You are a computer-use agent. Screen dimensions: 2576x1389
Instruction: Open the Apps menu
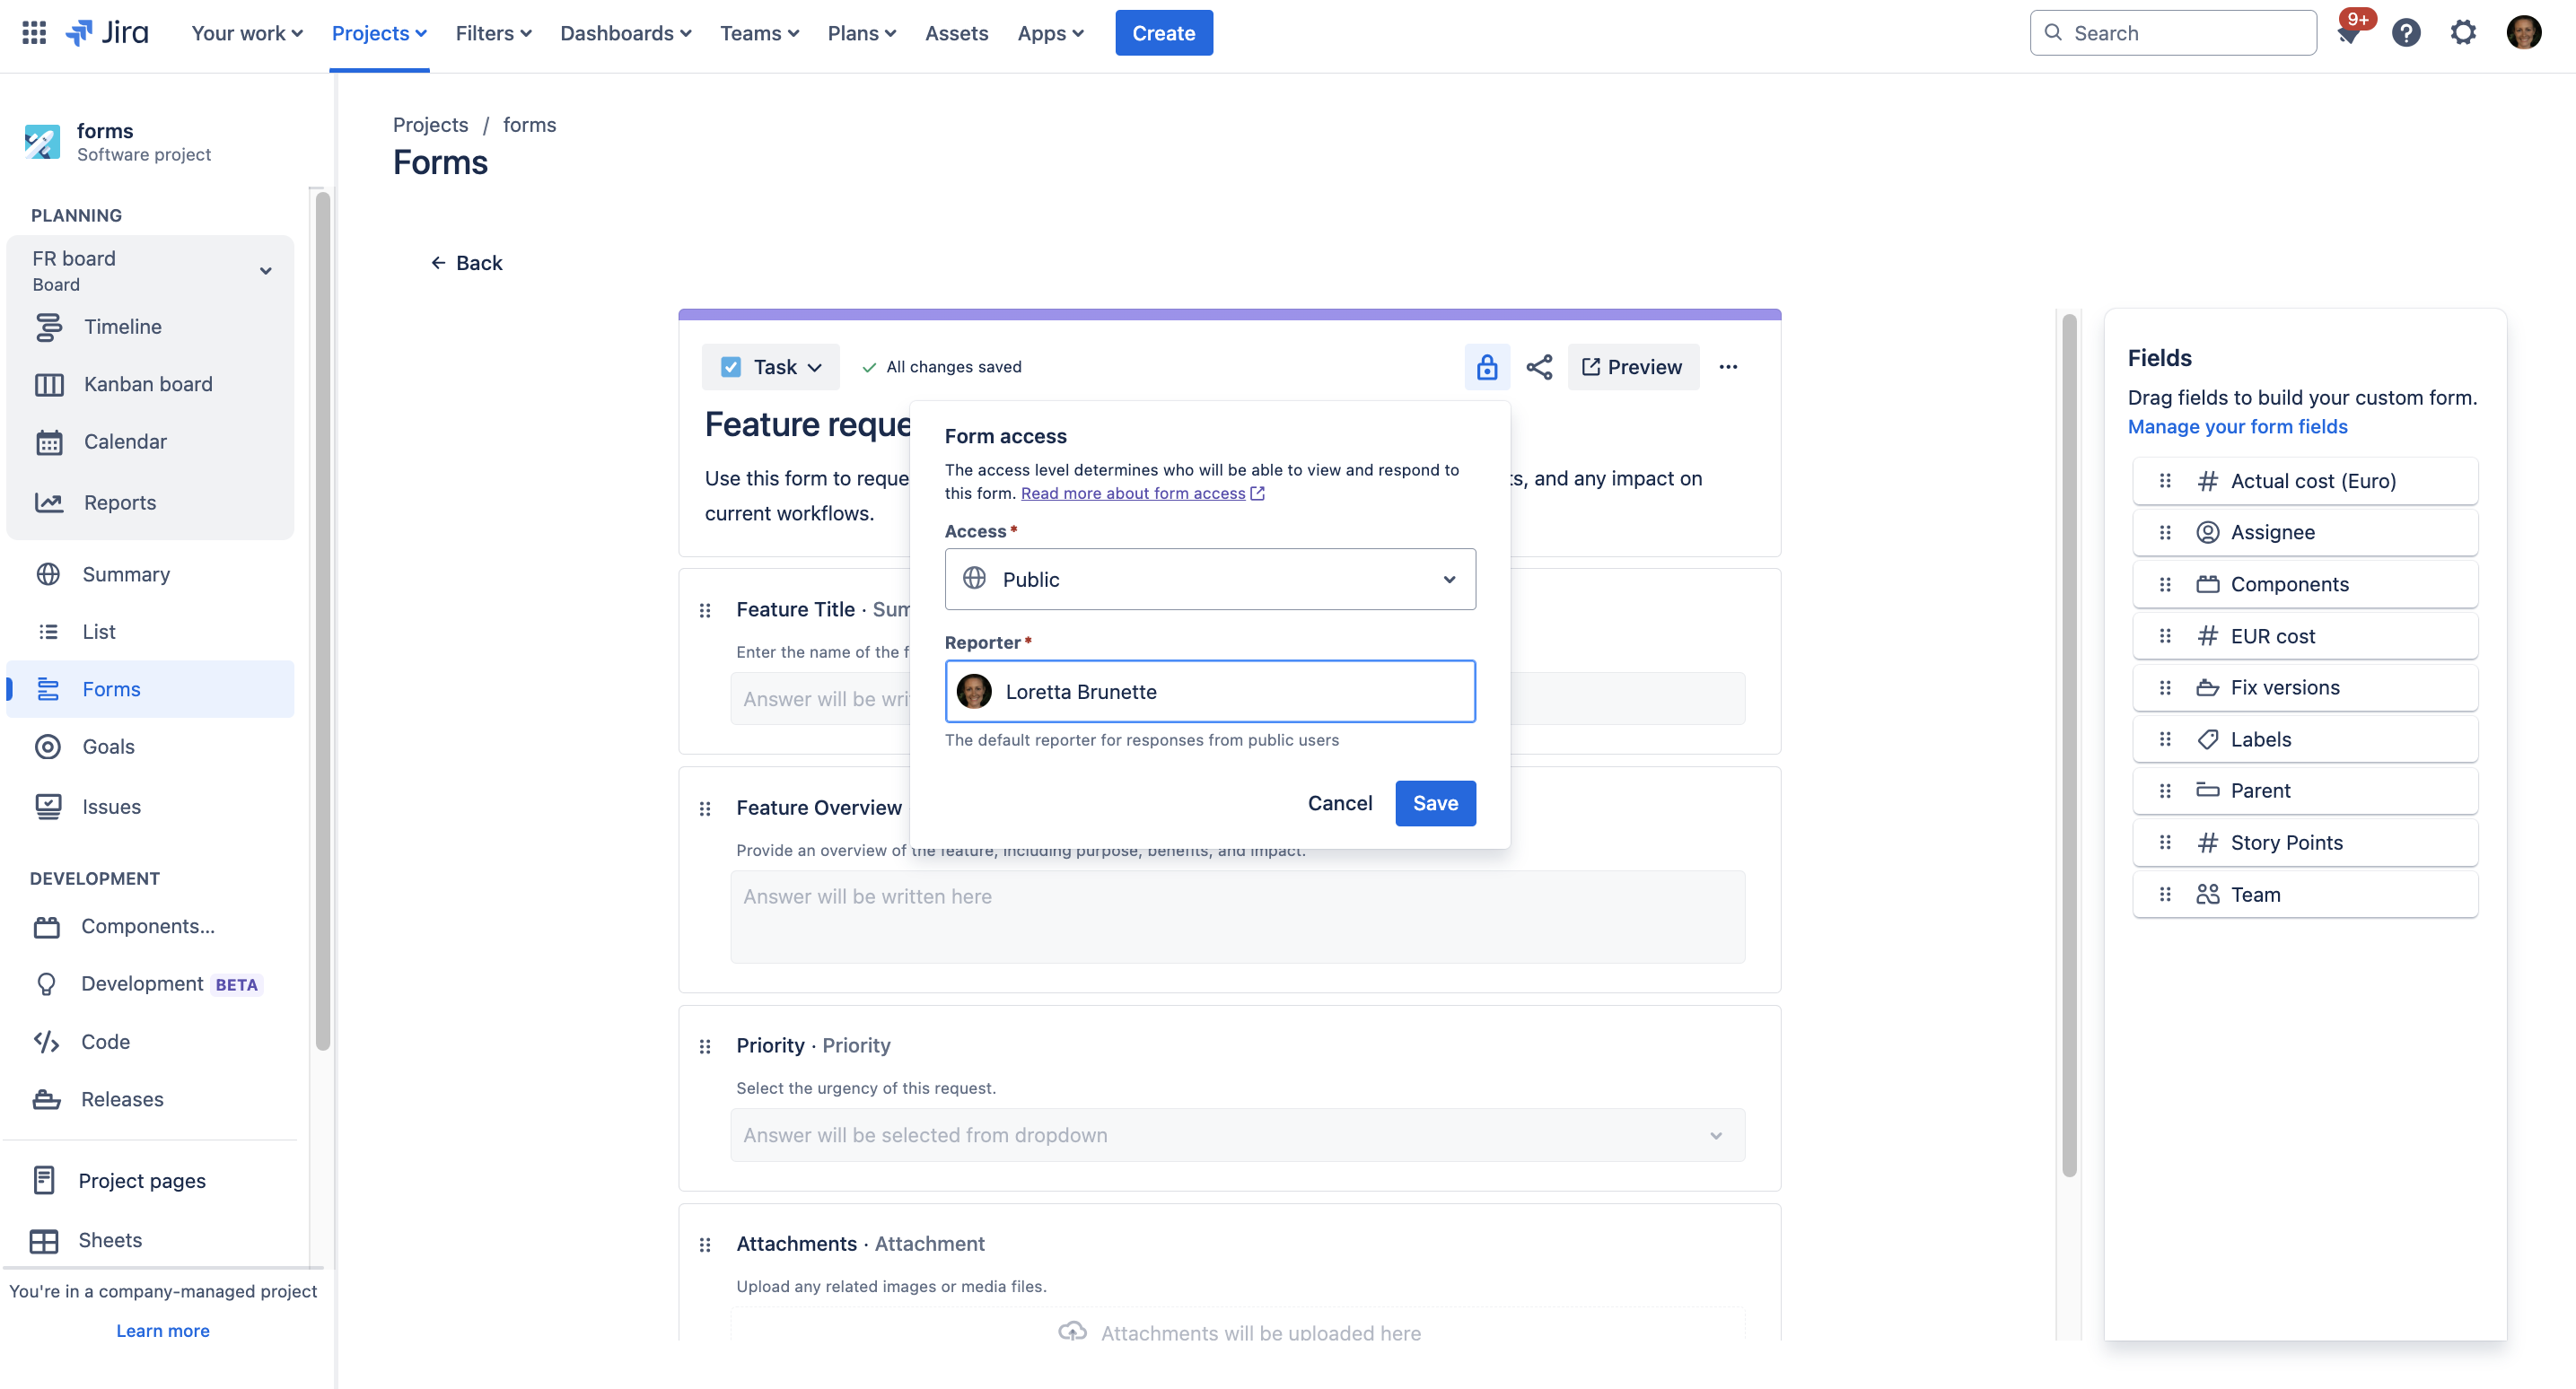[x=1049, y=32]
